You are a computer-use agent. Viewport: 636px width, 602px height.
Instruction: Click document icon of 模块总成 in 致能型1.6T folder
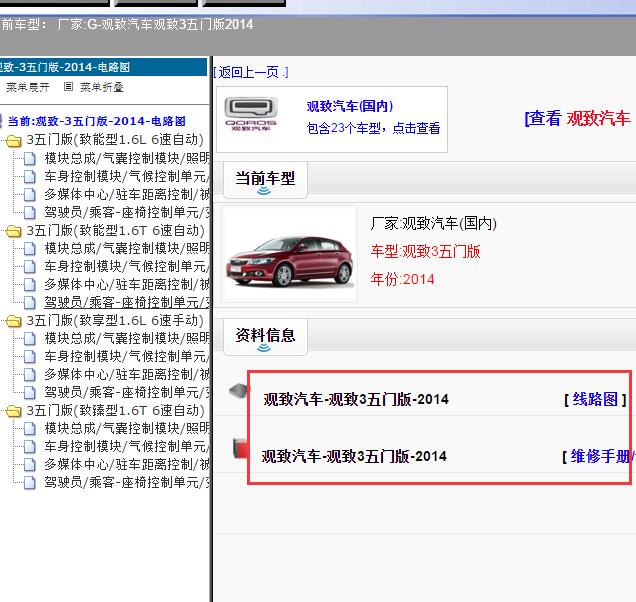point(30,249)
